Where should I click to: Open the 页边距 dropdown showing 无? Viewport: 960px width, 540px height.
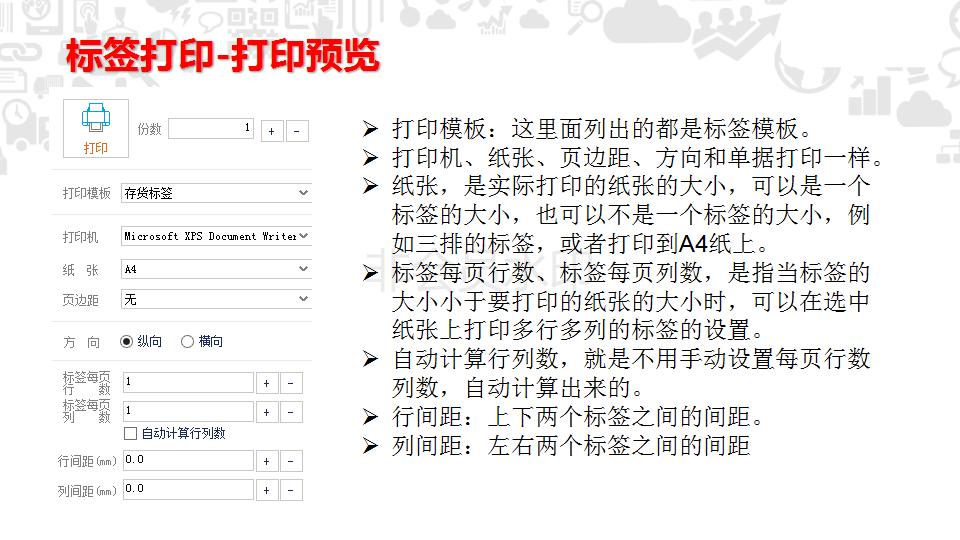(x=216, y=299)
